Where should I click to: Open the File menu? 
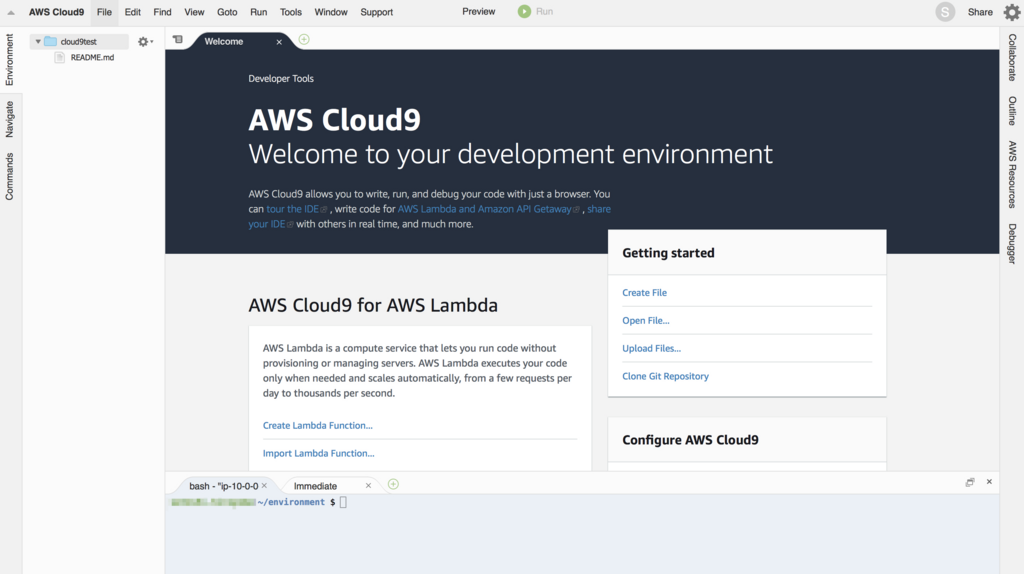[104, 12]
